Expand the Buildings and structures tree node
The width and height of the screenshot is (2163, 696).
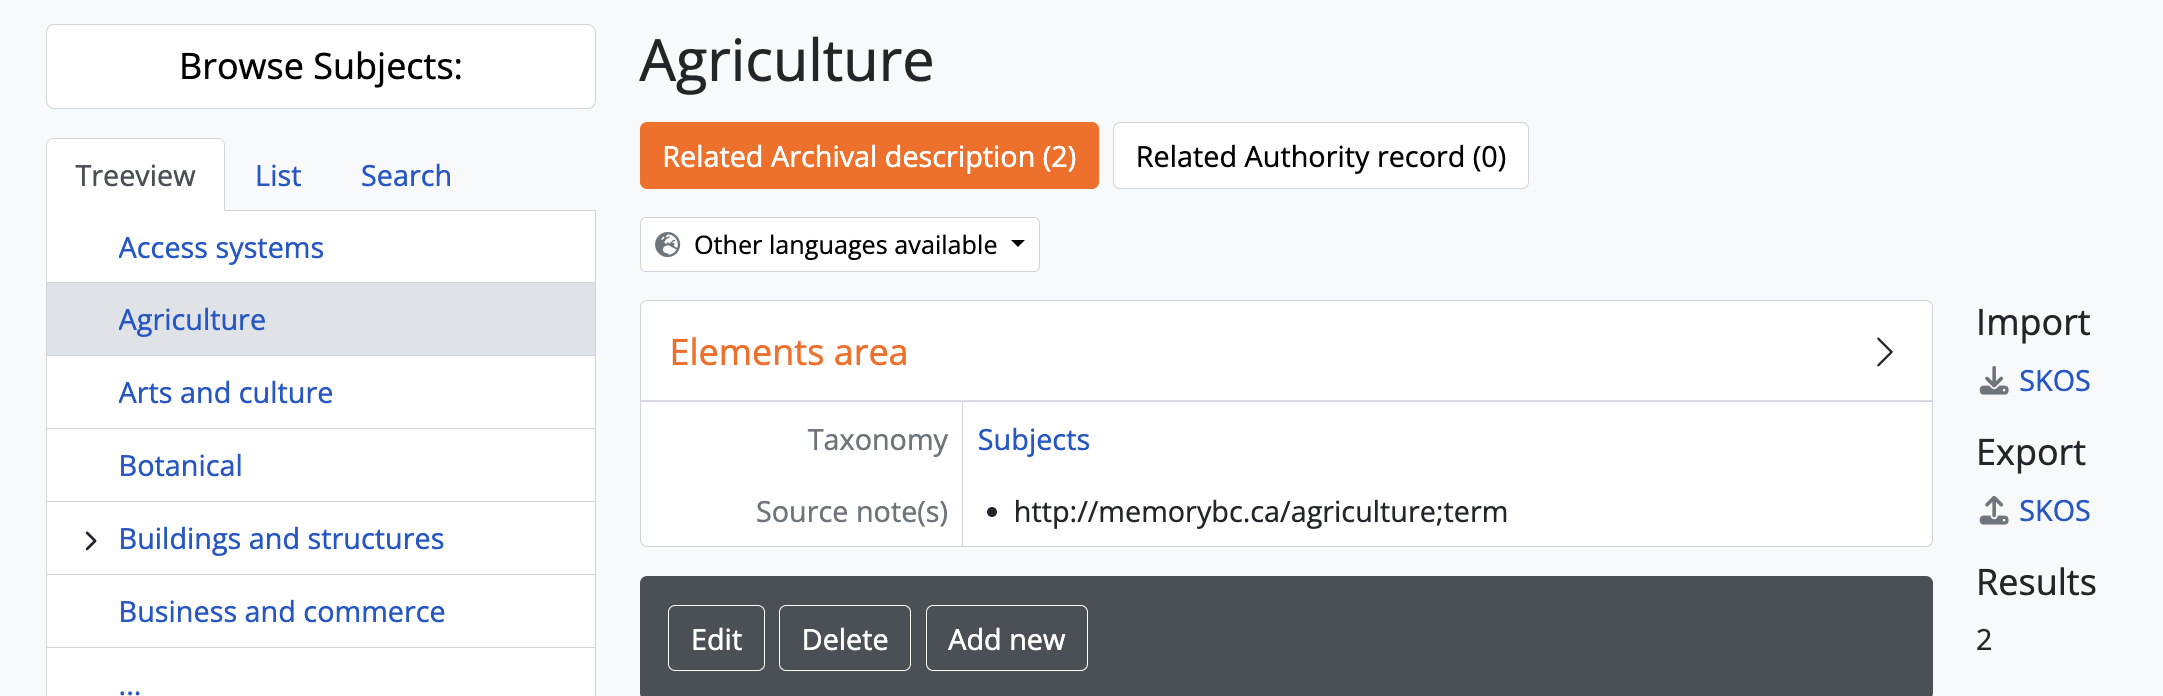[x=91, y=540]
